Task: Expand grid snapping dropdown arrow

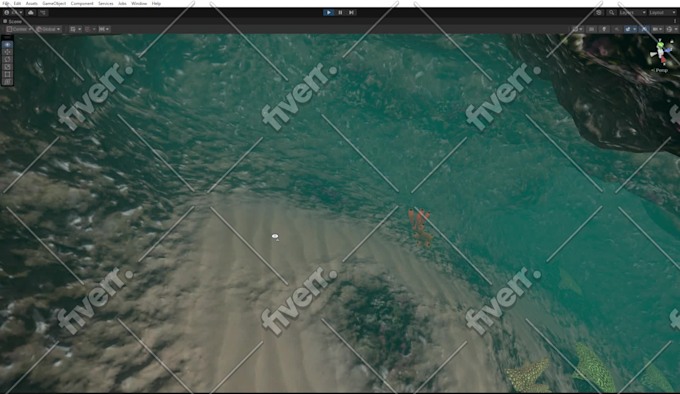Action: coord(79,29)
